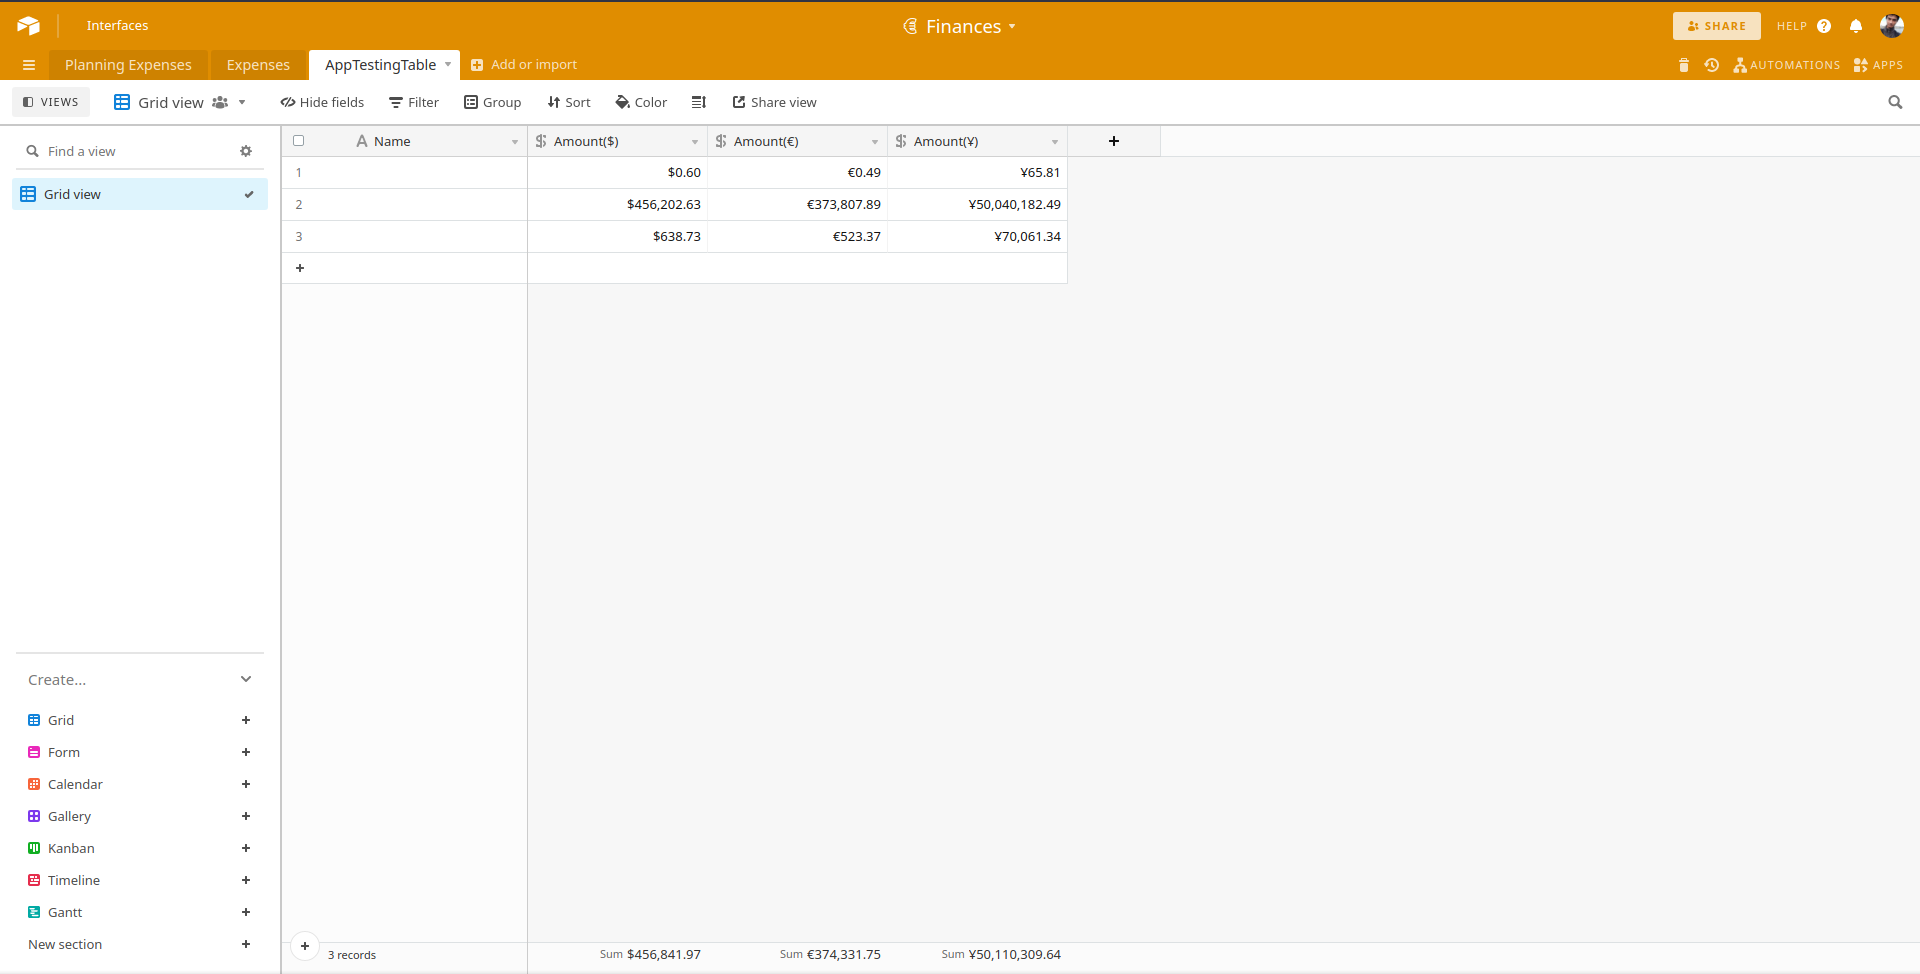Hide fields in the grid
Image resolution: width=1920 pixels, height=974 pixels.
tap(322, 102)
